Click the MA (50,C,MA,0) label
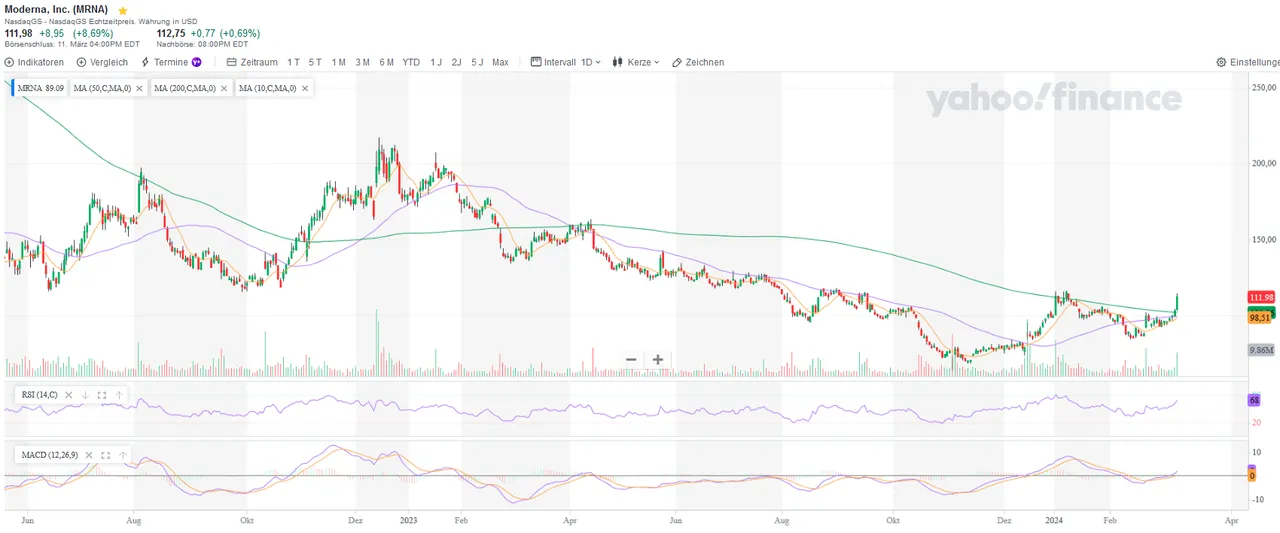1280x533 pixels. click(102, 88)
